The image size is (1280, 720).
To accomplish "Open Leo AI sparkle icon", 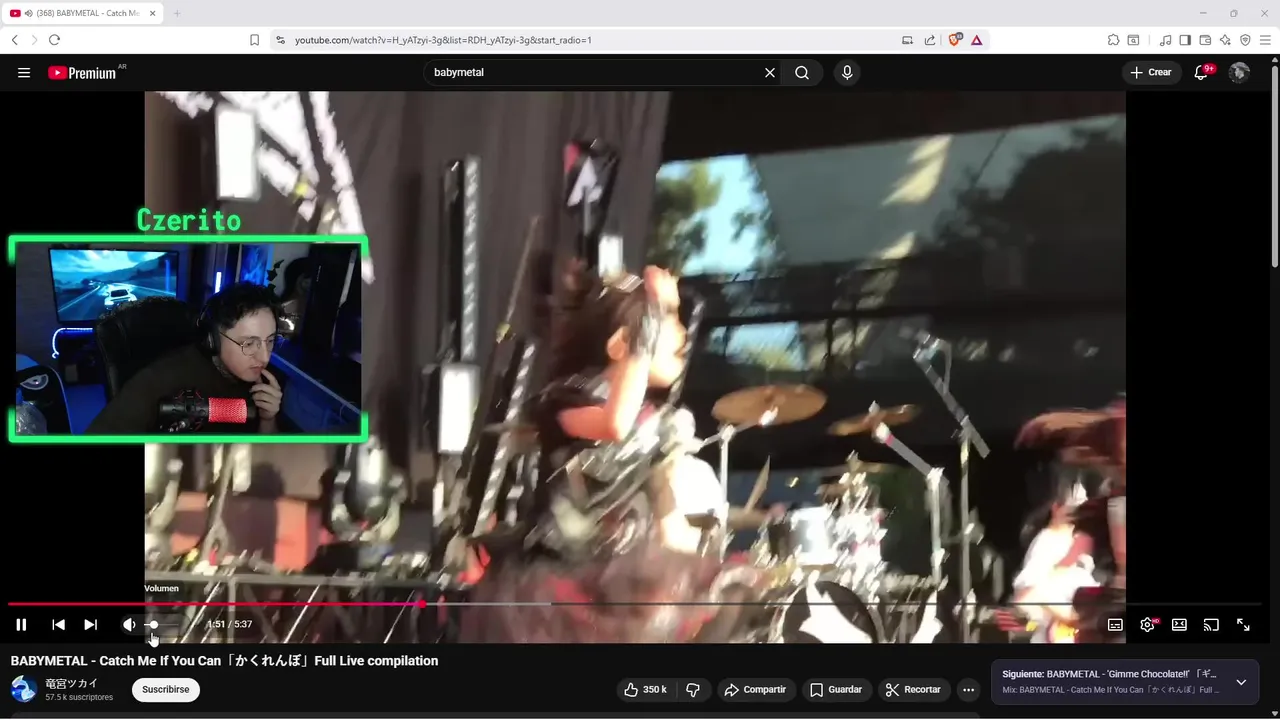I will click(1225, 40).
